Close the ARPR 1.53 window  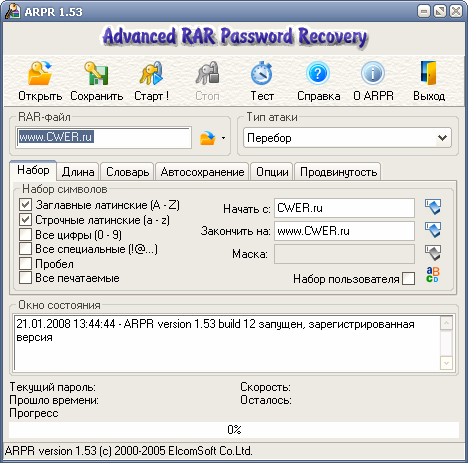point(456,11)
